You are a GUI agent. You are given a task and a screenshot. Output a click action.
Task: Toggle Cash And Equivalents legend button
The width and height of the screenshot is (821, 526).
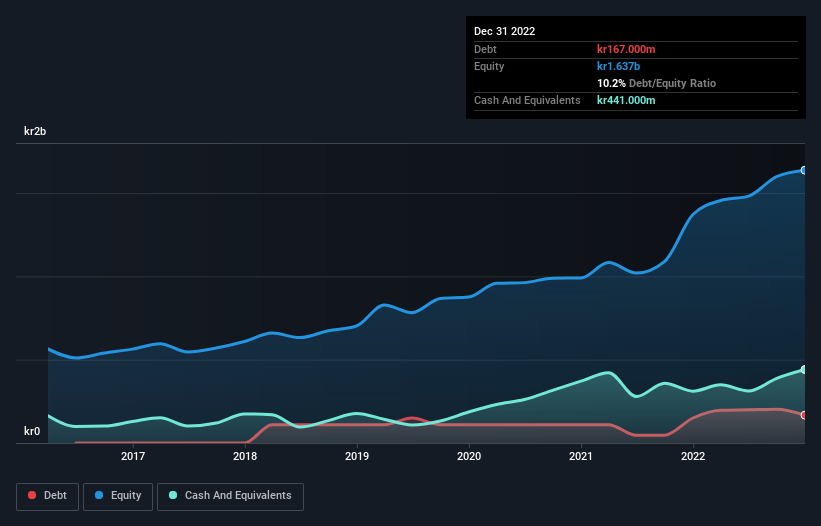230,496
